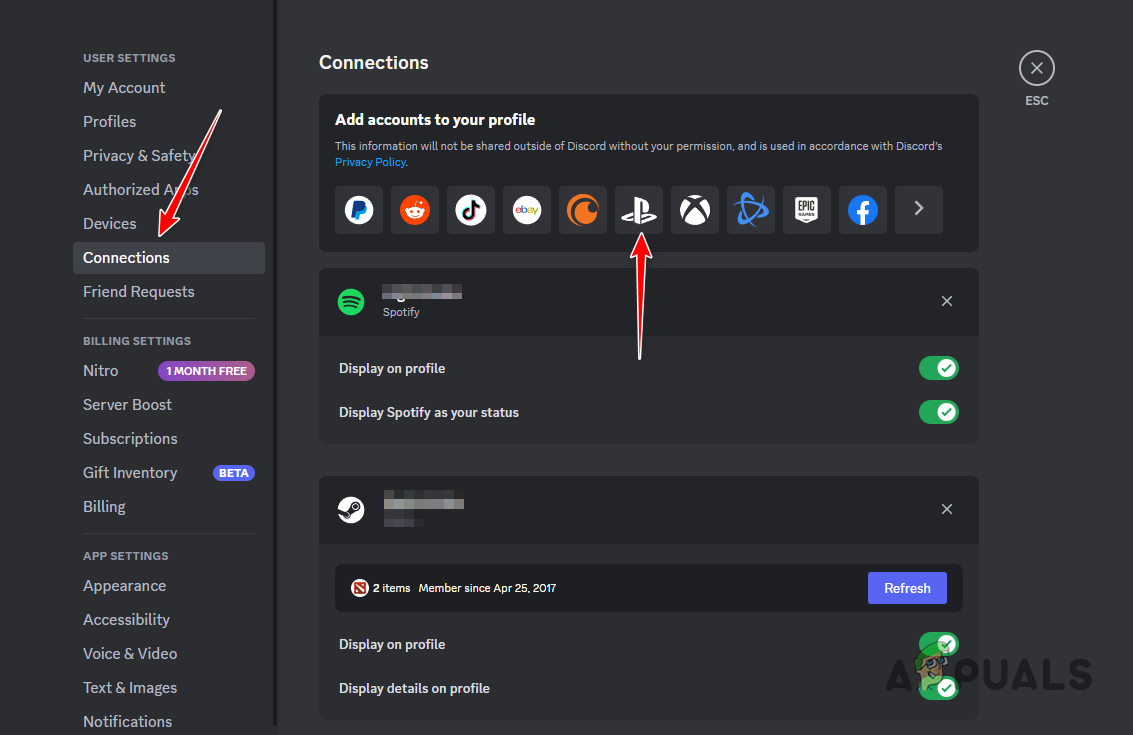Image resolution: width=1133 pixels, height=735 pixels.
Task: Turn off Display Spotify as your status
Action: coord(938,411)
